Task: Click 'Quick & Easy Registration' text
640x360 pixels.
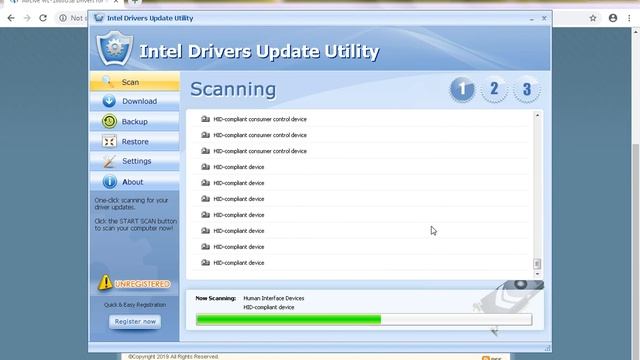Action: click(135, 304)
